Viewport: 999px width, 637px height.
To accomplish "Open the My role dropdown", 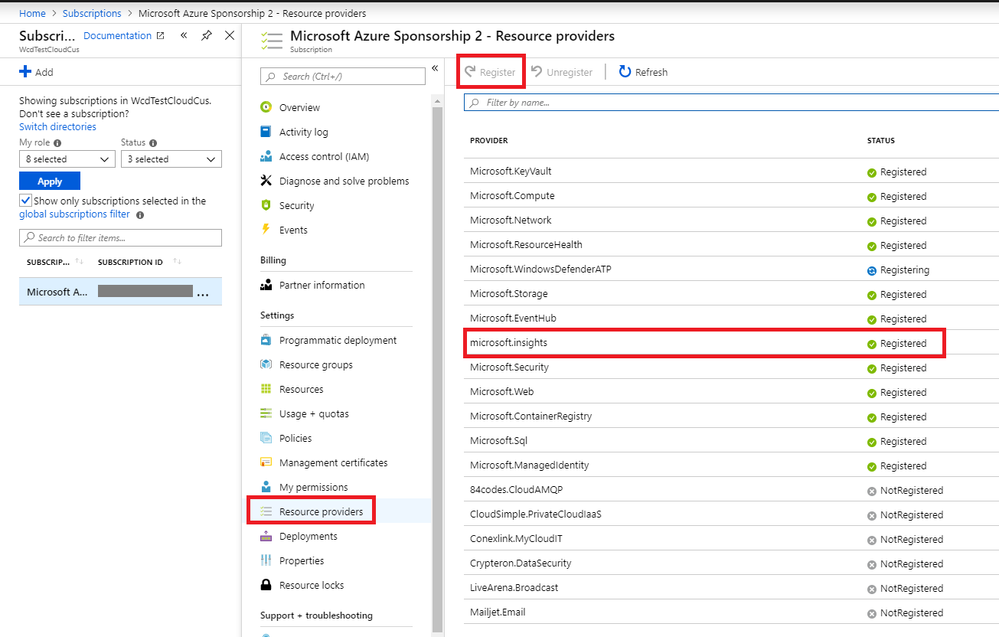I will [67, 159].
